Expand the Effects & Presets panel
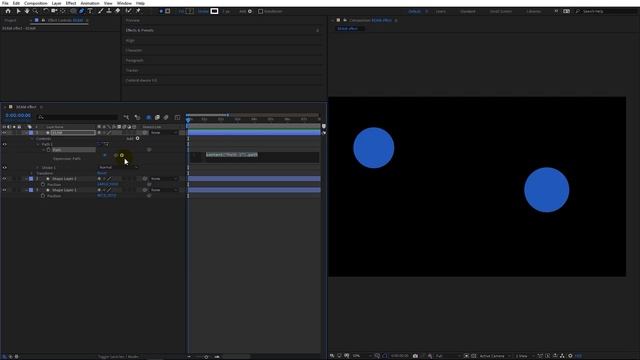 (x=140, y=30)
